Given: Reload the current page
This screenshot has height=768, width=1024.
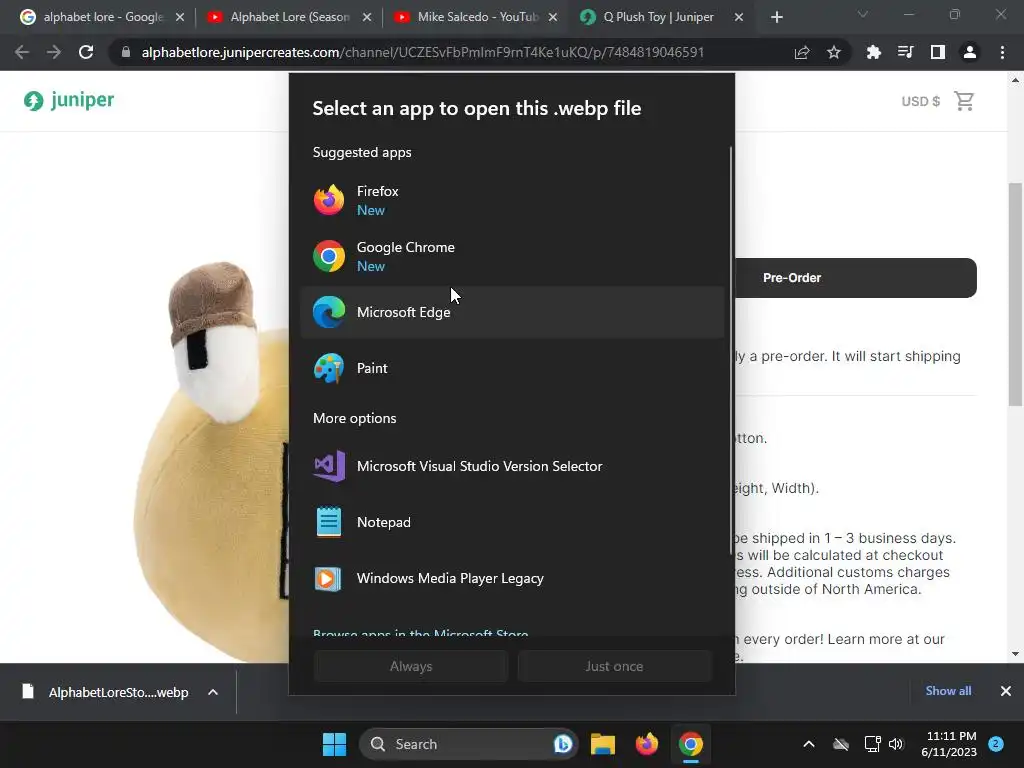Looking at the screenshot, I should pos(86,52).
